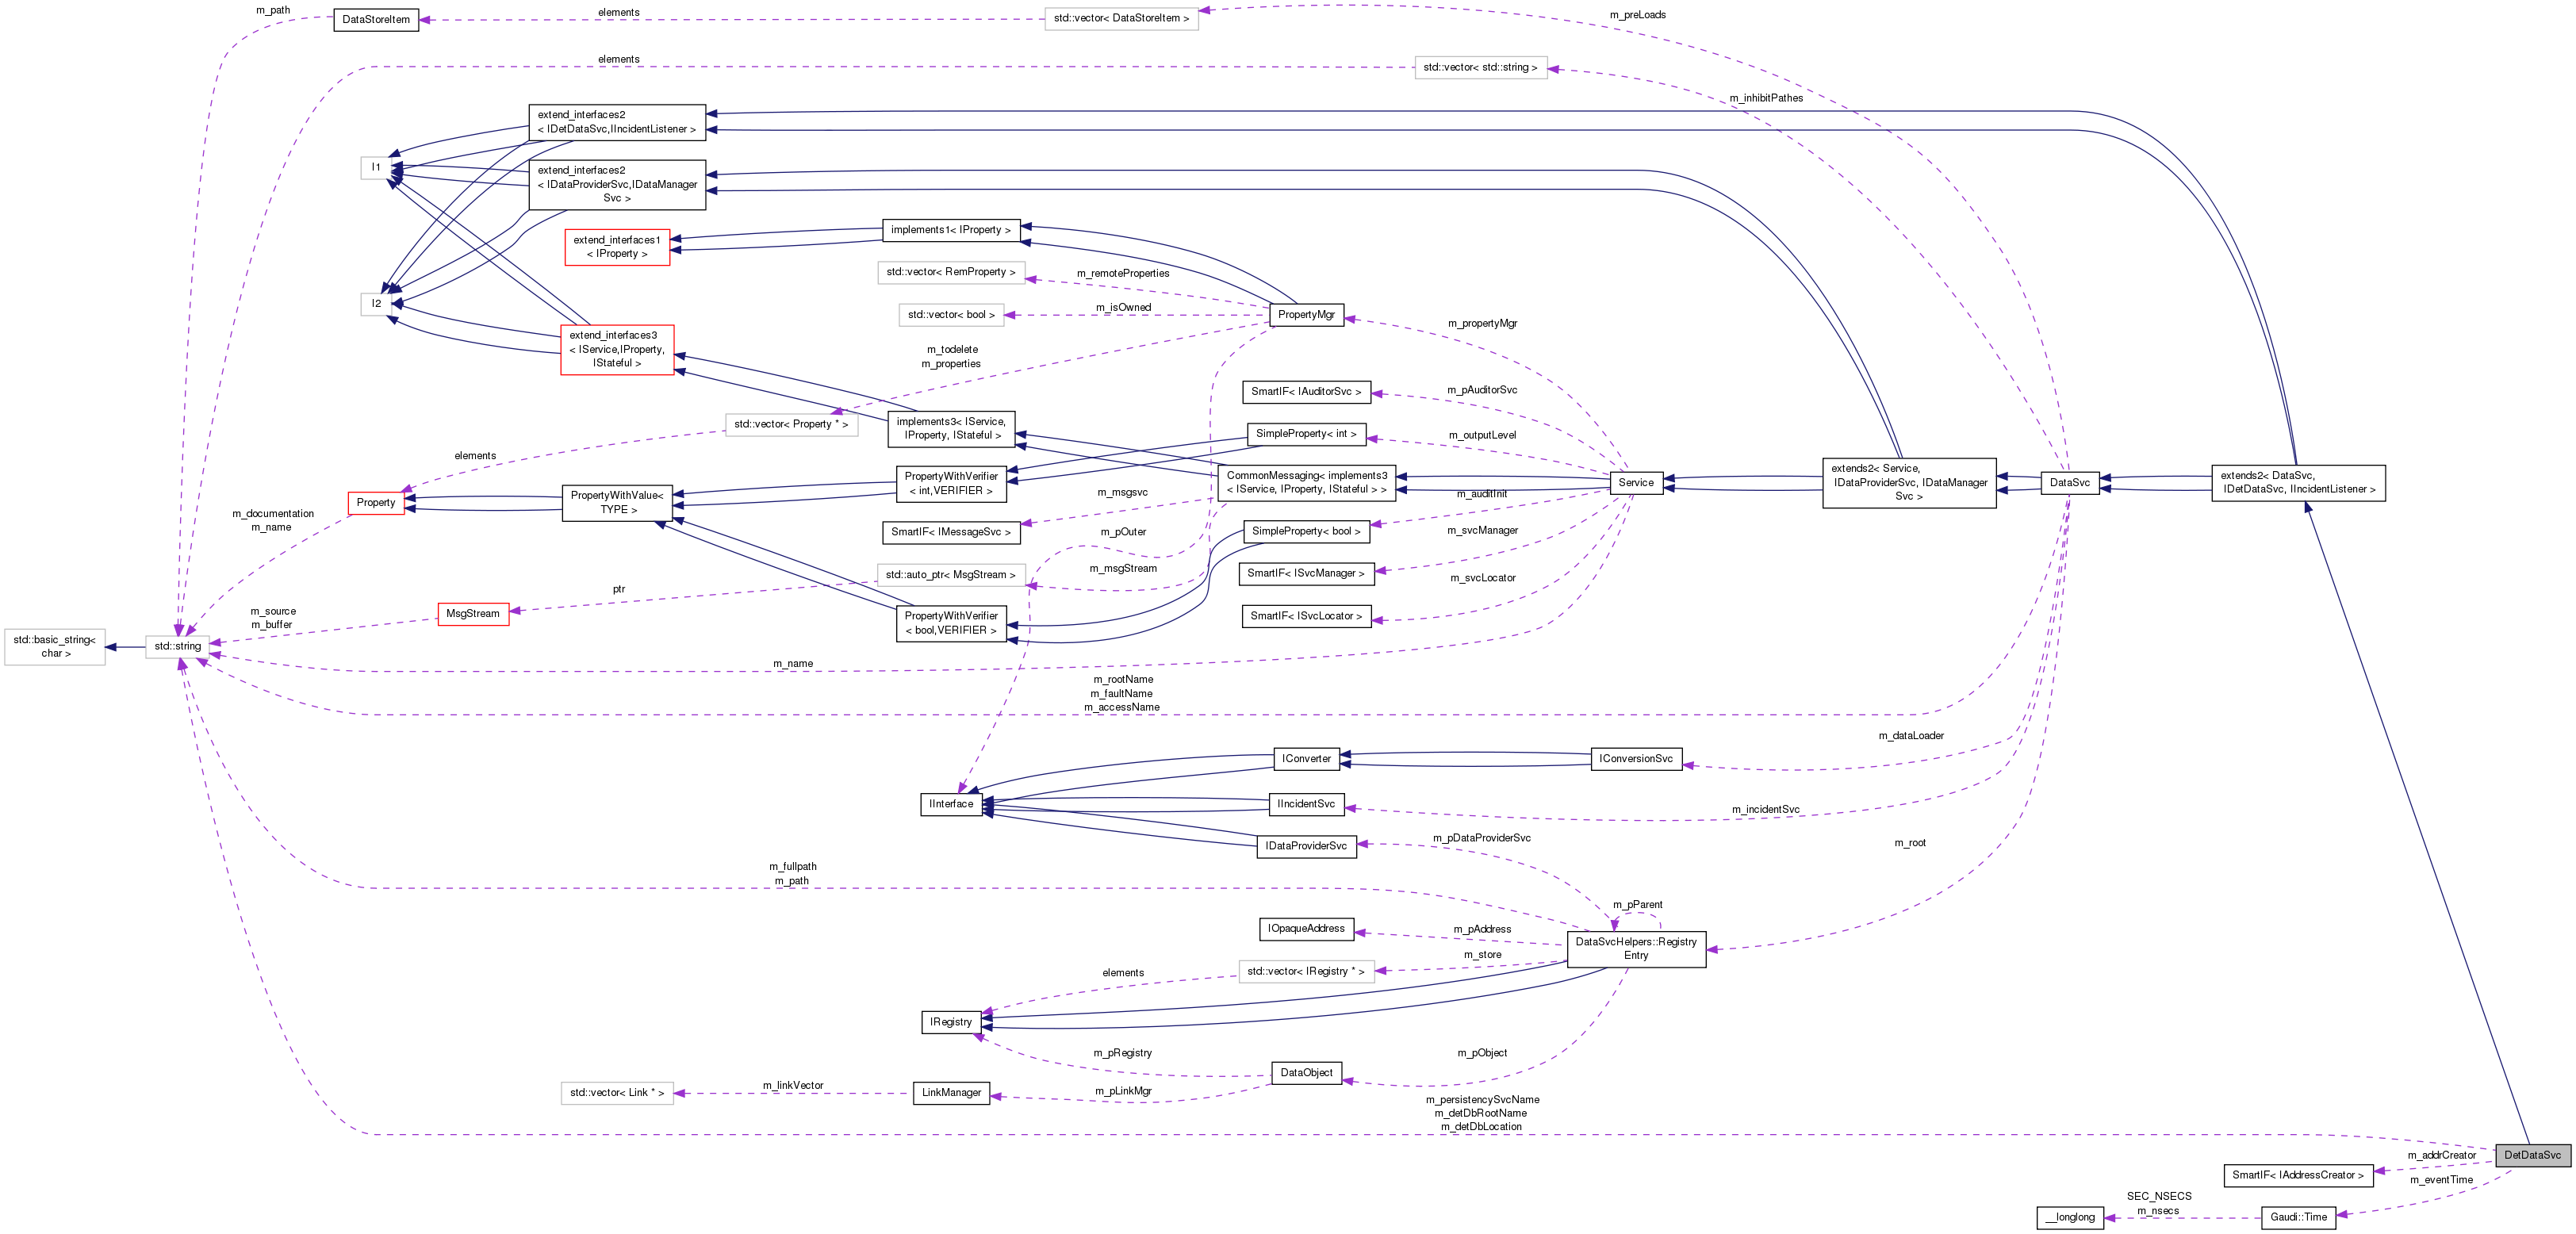Open the IOpaqueAddress class box
Screen dimensions: 2576x1234
[1308, 929]
